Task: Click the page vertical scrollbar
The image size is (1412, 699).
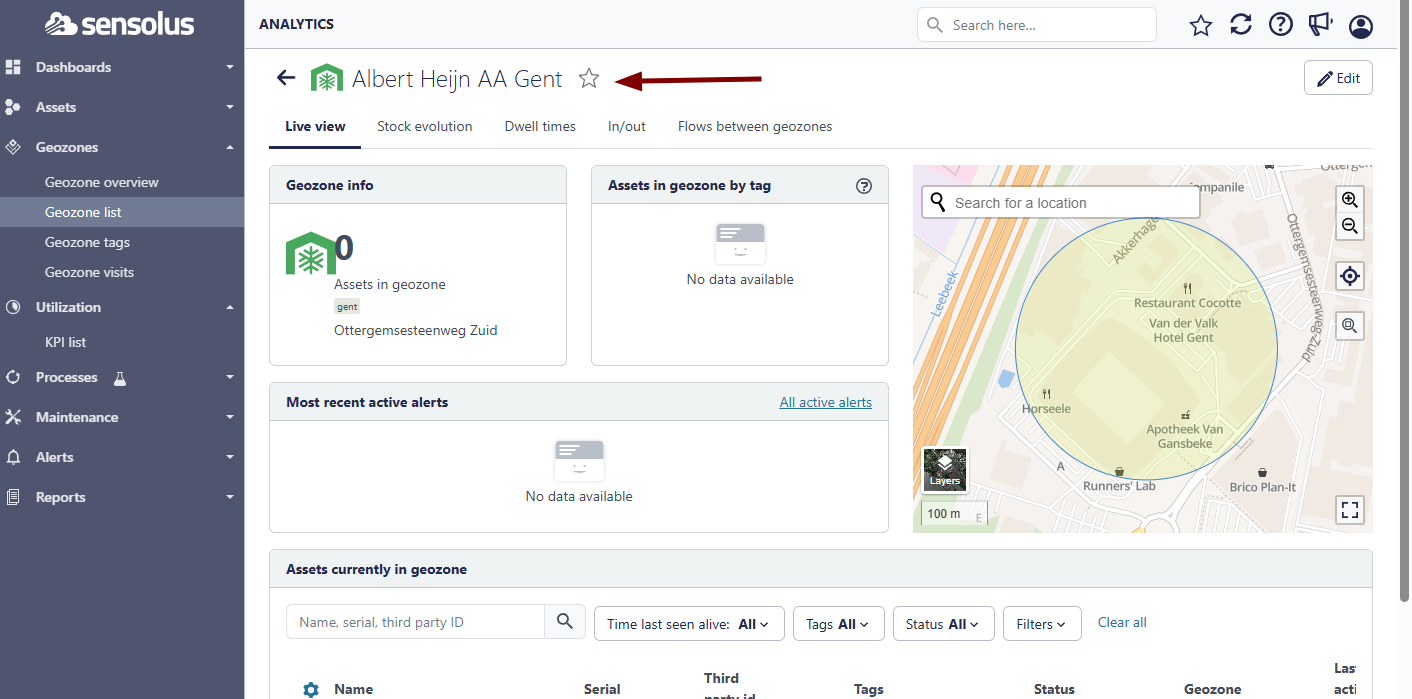Action: (x=1405, y=300)
